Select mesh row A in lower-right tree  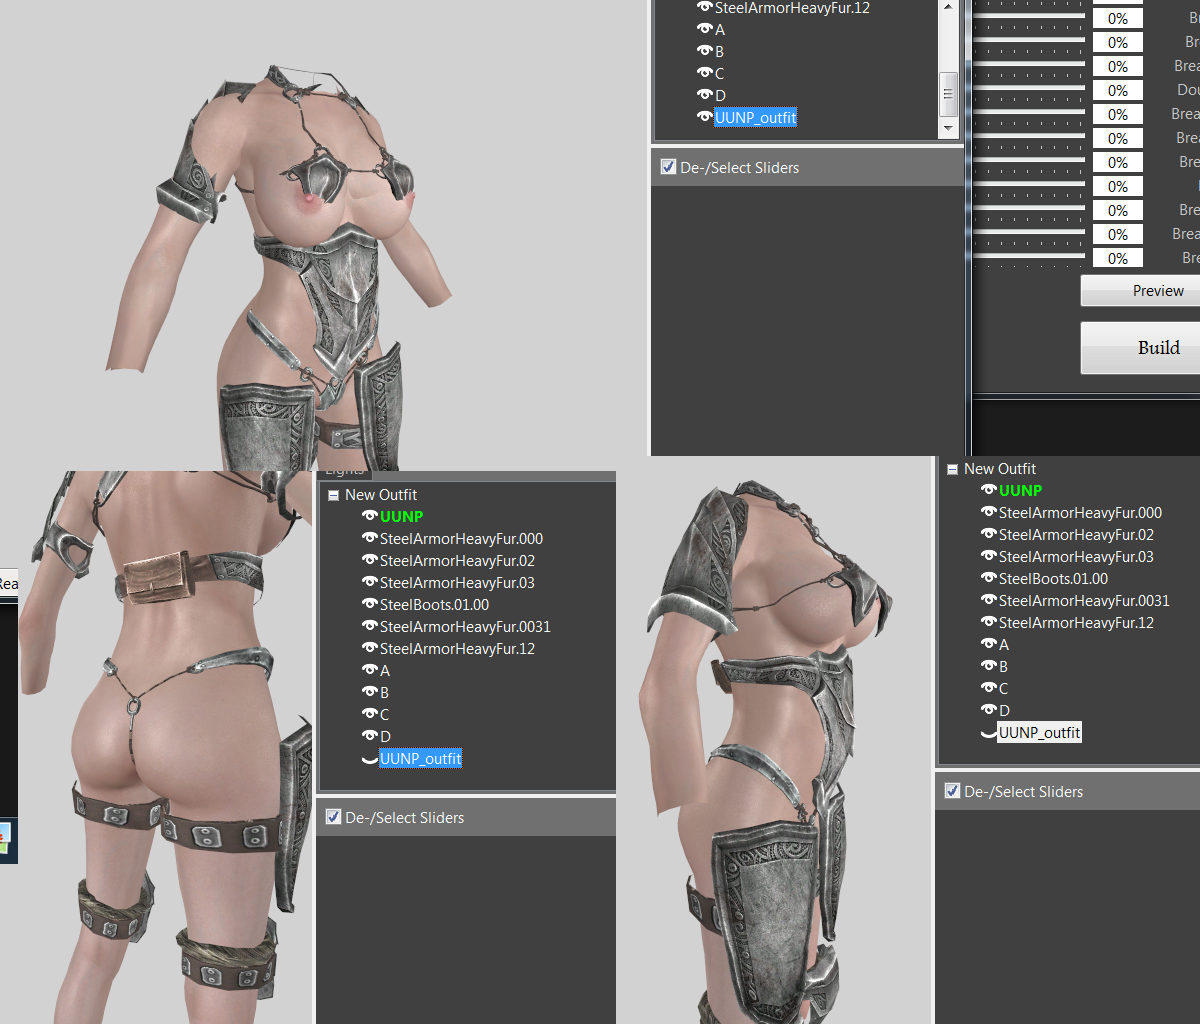[x=1003, y=645]
